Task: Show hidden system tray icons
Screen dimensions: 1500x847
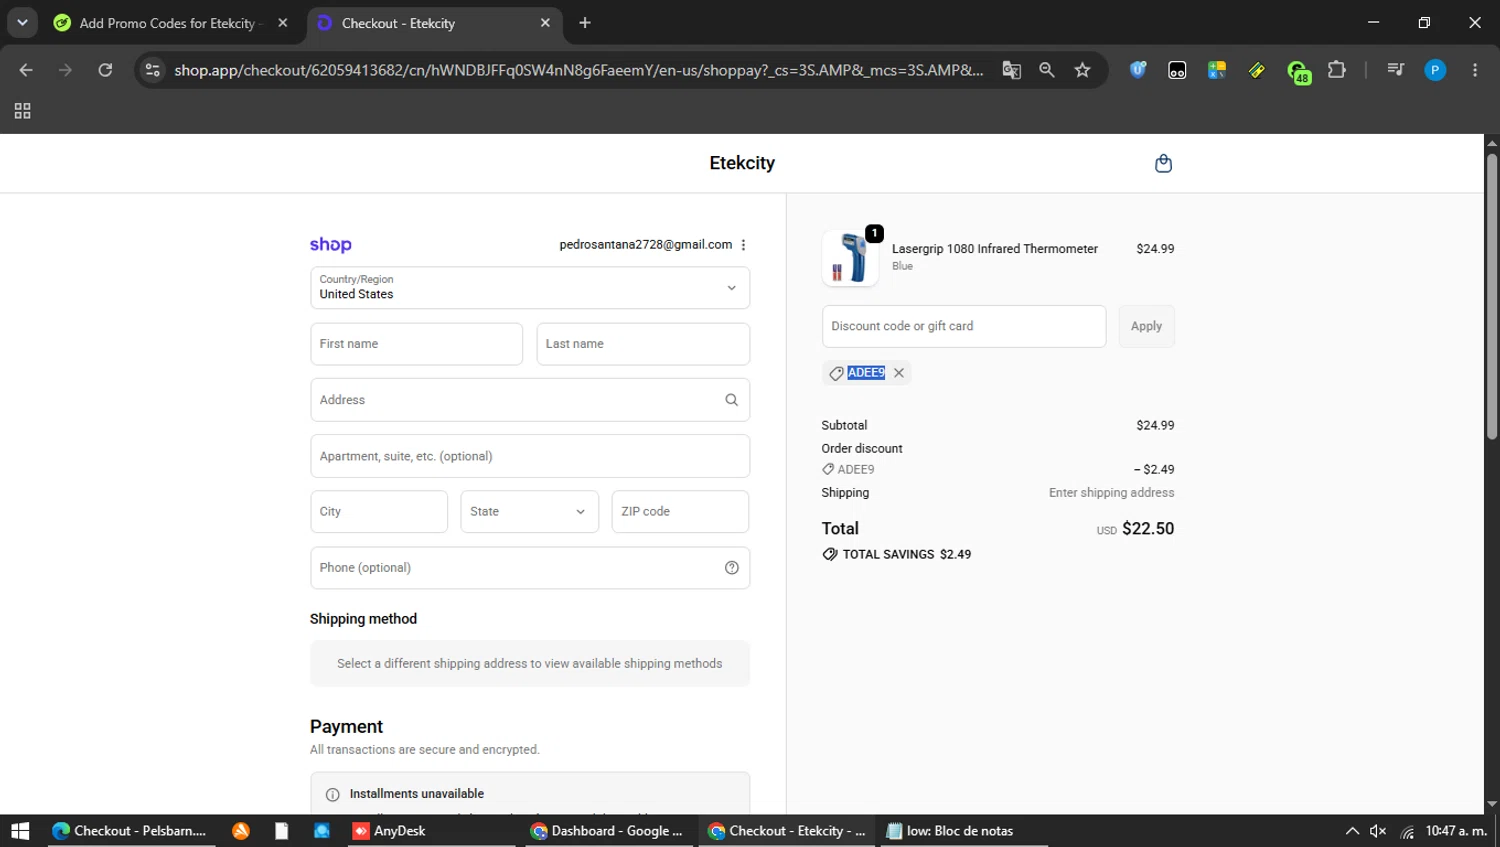Action: (1352, 831)
